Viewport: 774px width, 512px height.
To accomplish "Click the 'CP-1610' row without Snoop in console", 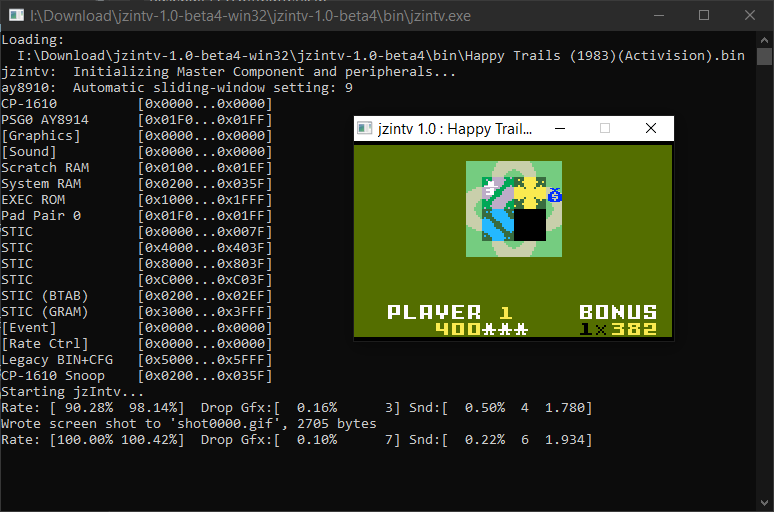I will click(x=137, y=104).
